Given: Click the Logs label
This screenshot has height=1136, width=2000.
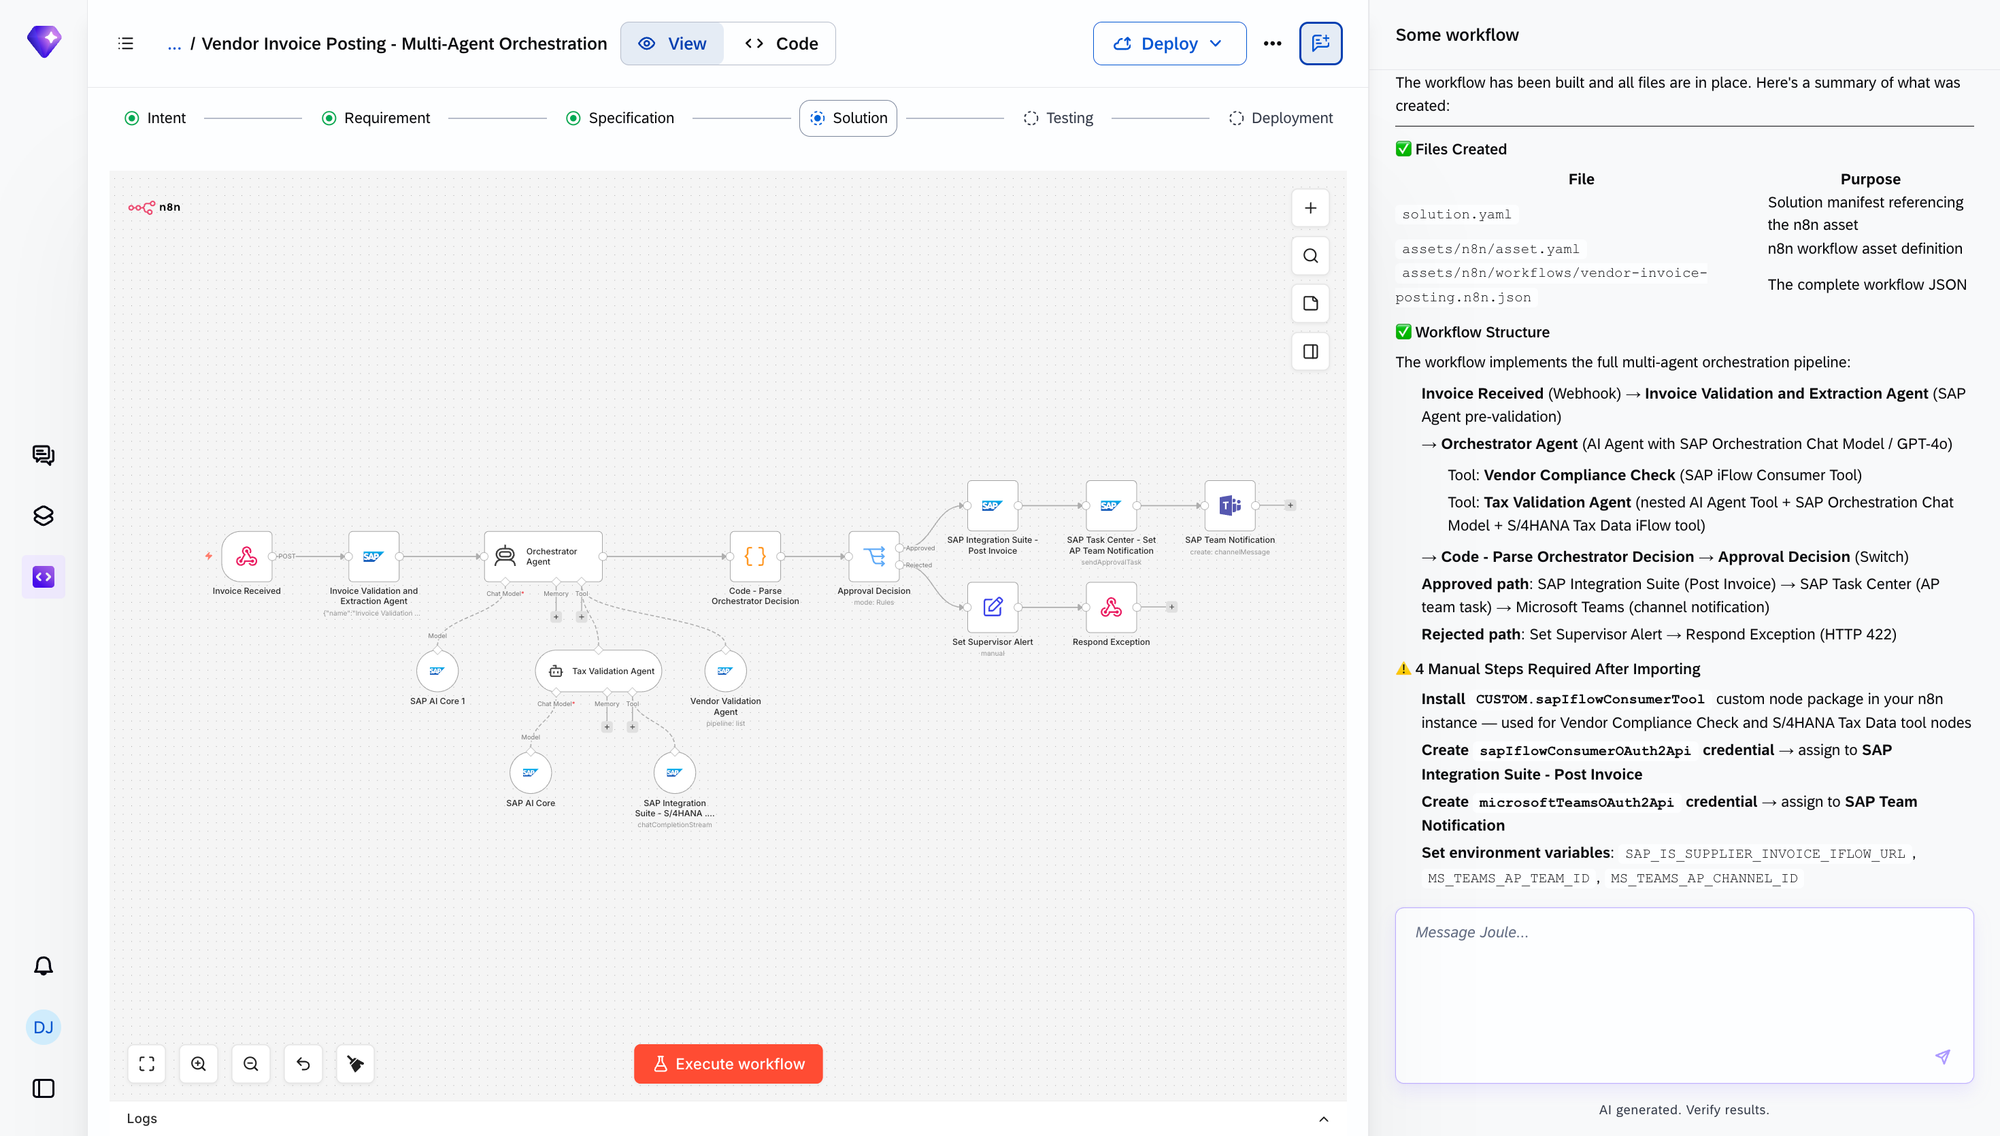Looking at the screenshot, I should [142, 1119].
